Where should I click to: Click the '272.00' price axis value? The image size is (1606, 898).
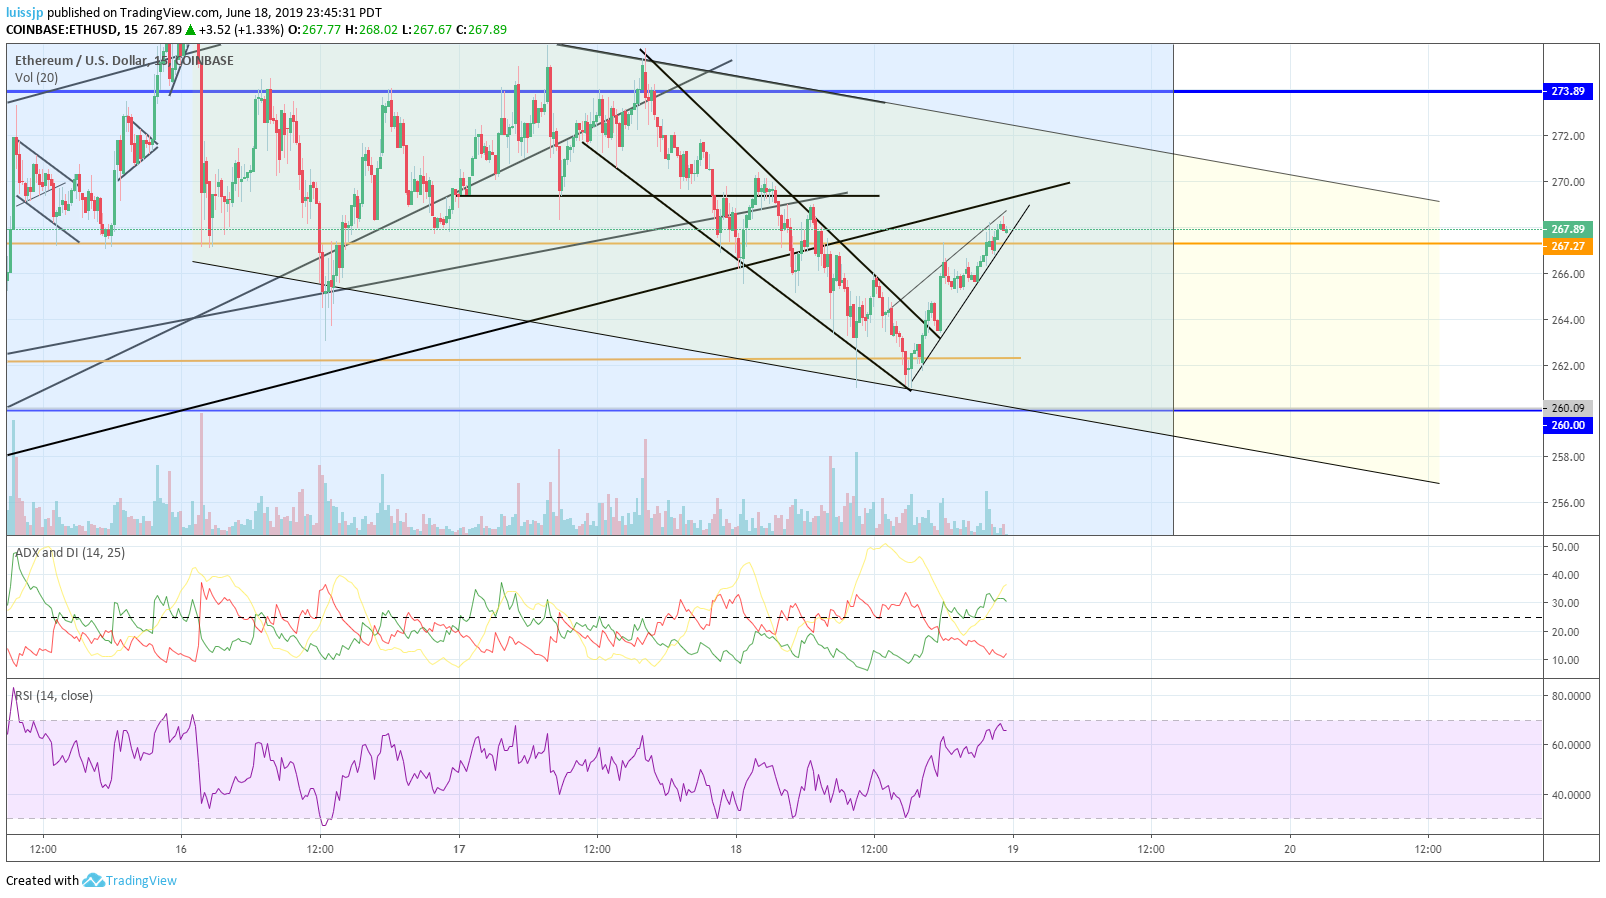tap(1568, 136)
